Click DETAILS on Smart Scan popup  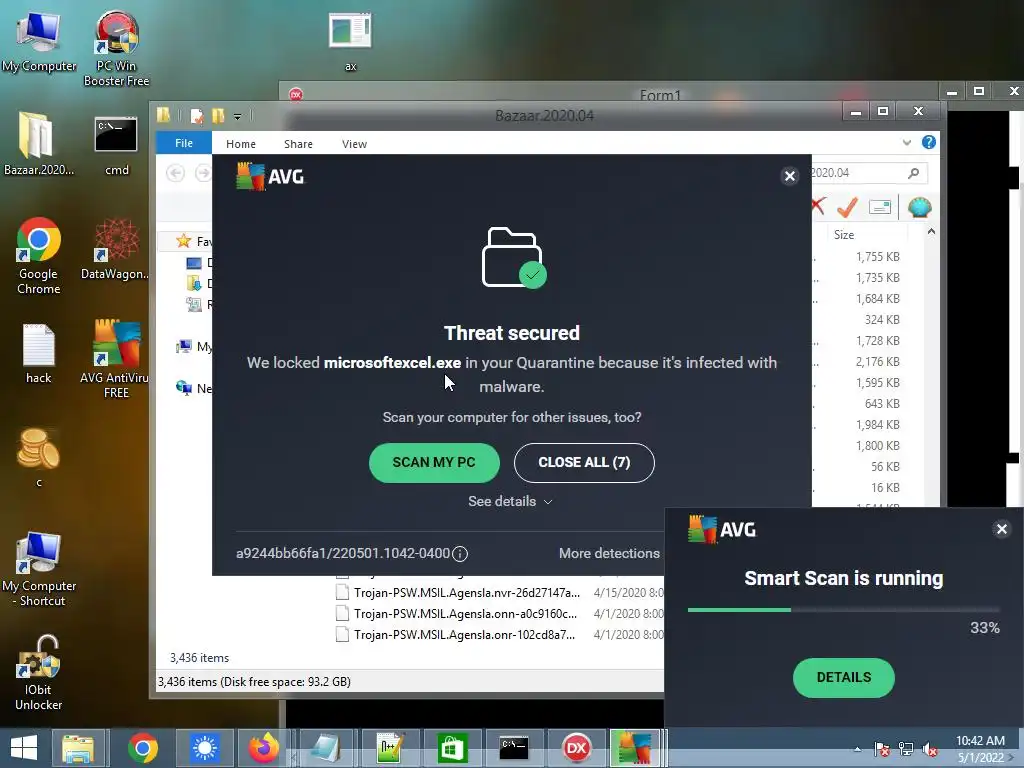[x=844, y=678]
